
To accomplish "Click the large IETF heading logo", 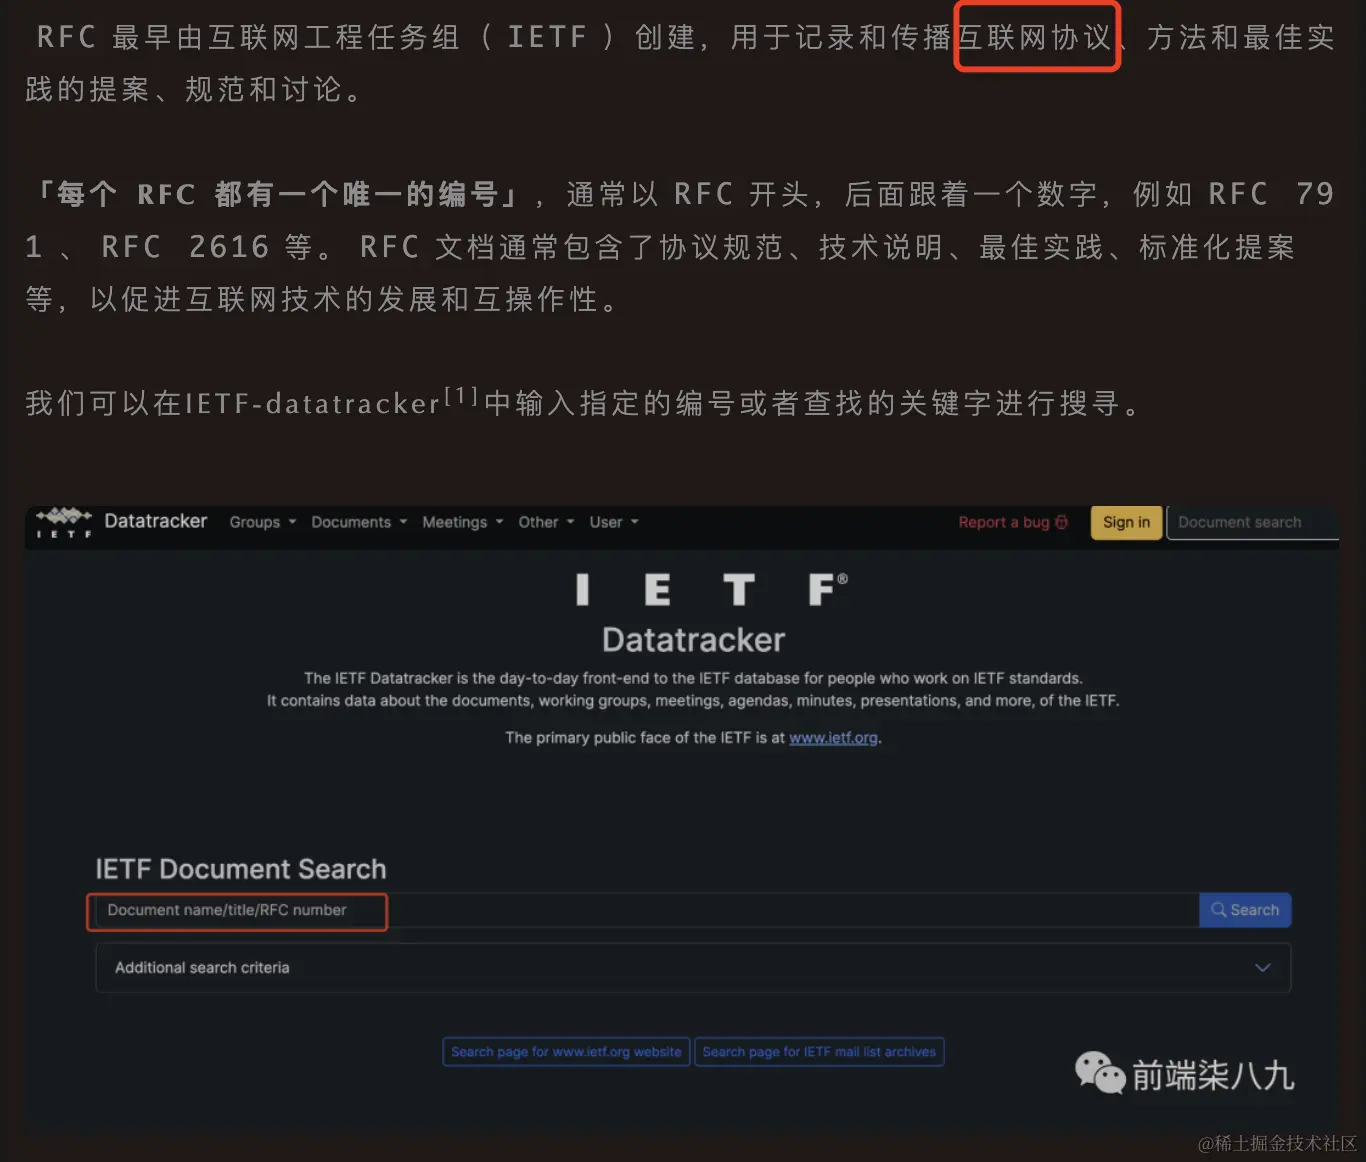I will coord(711,590).
